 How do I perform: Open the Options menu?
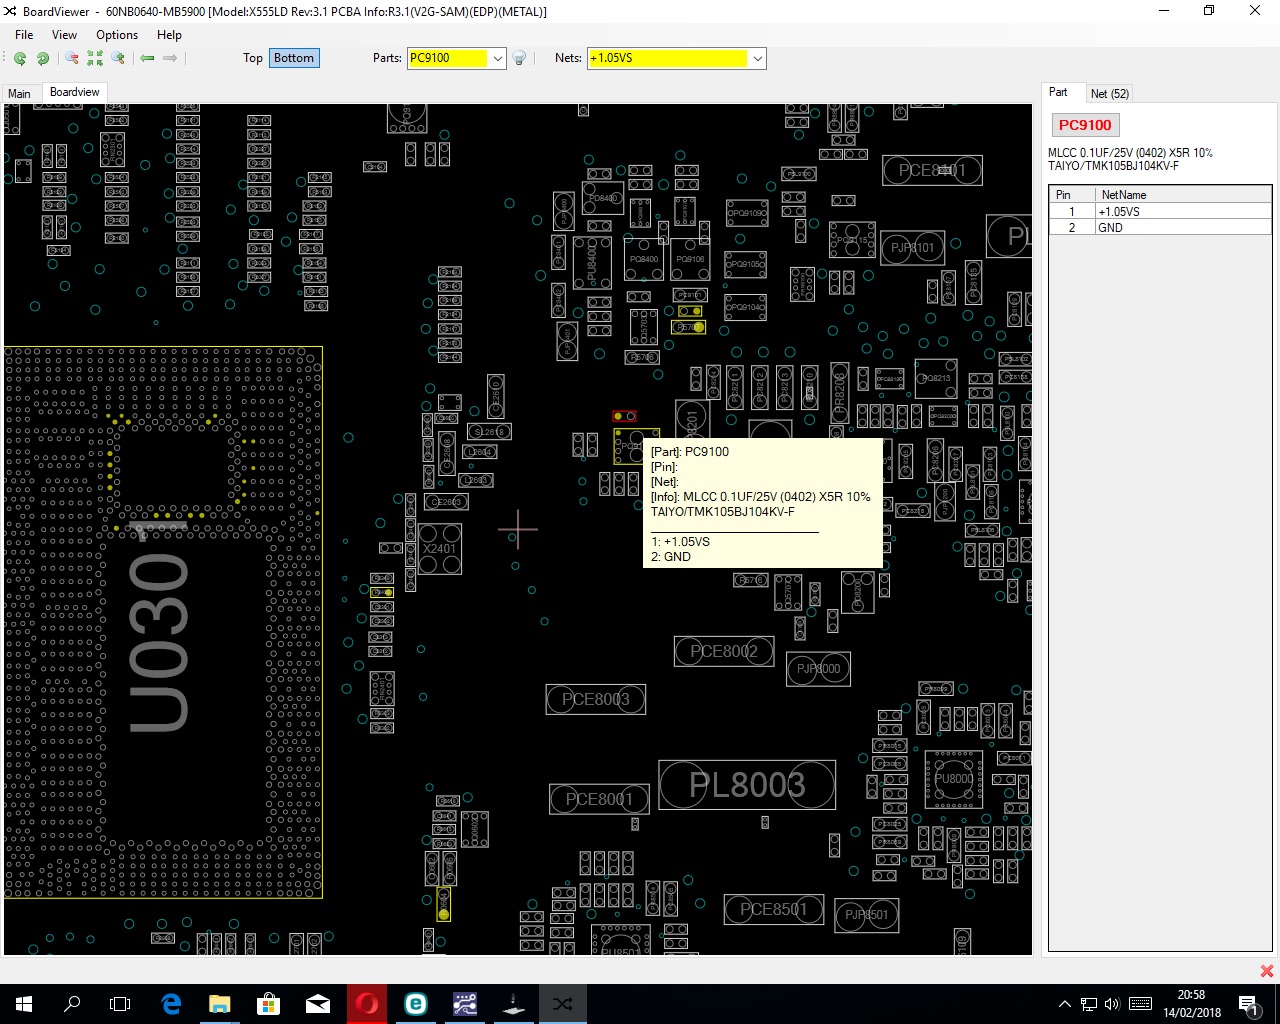[x=117, y=34]
